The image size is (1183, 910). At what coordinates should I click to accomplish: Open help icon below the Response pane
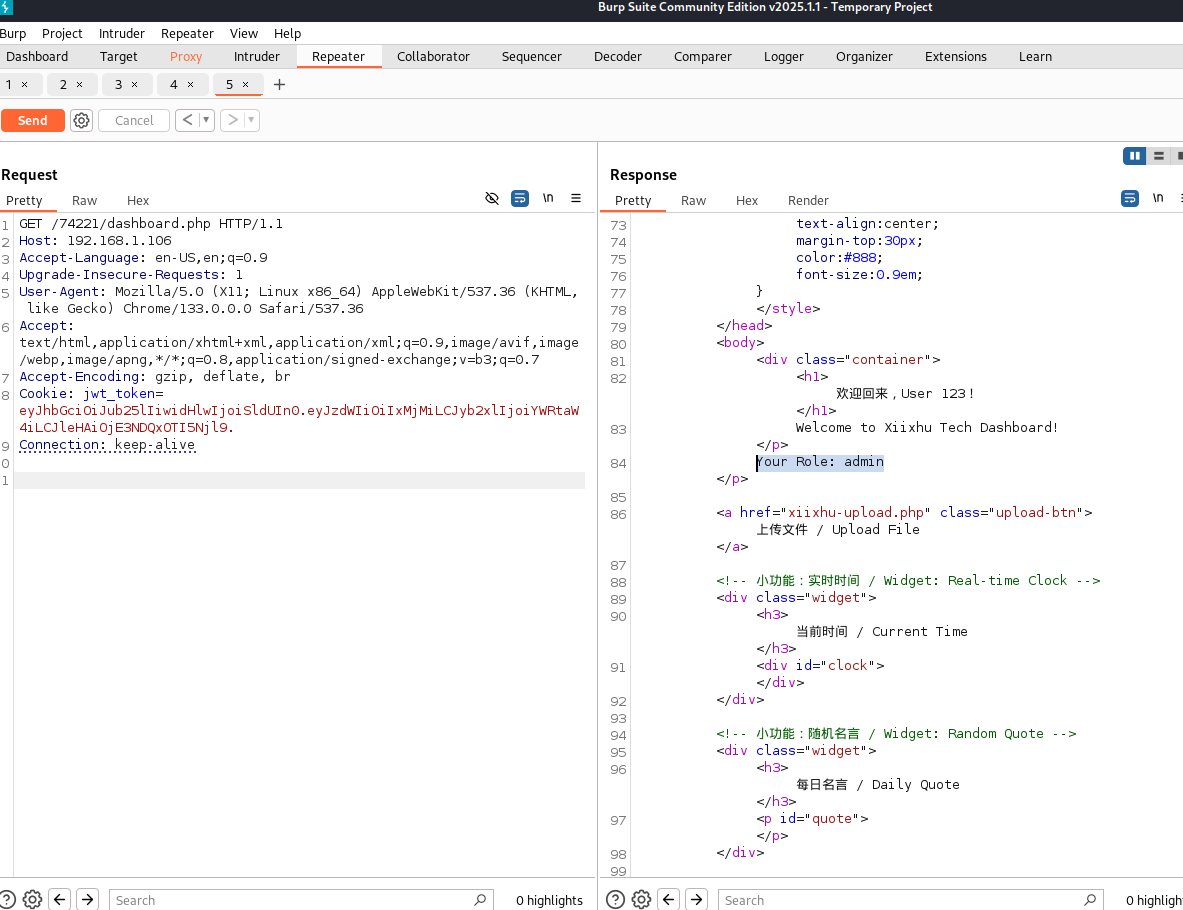click(x=616, y=899)
